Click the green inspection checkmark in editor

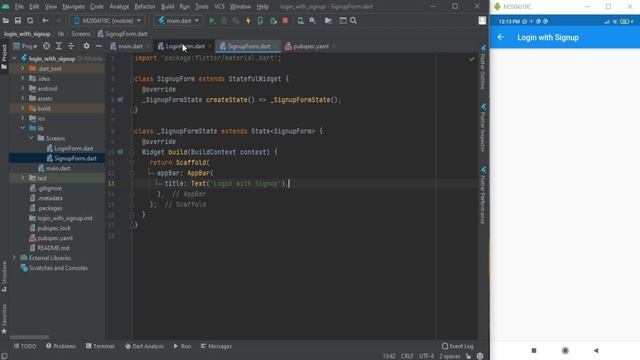tap(471, 59)
